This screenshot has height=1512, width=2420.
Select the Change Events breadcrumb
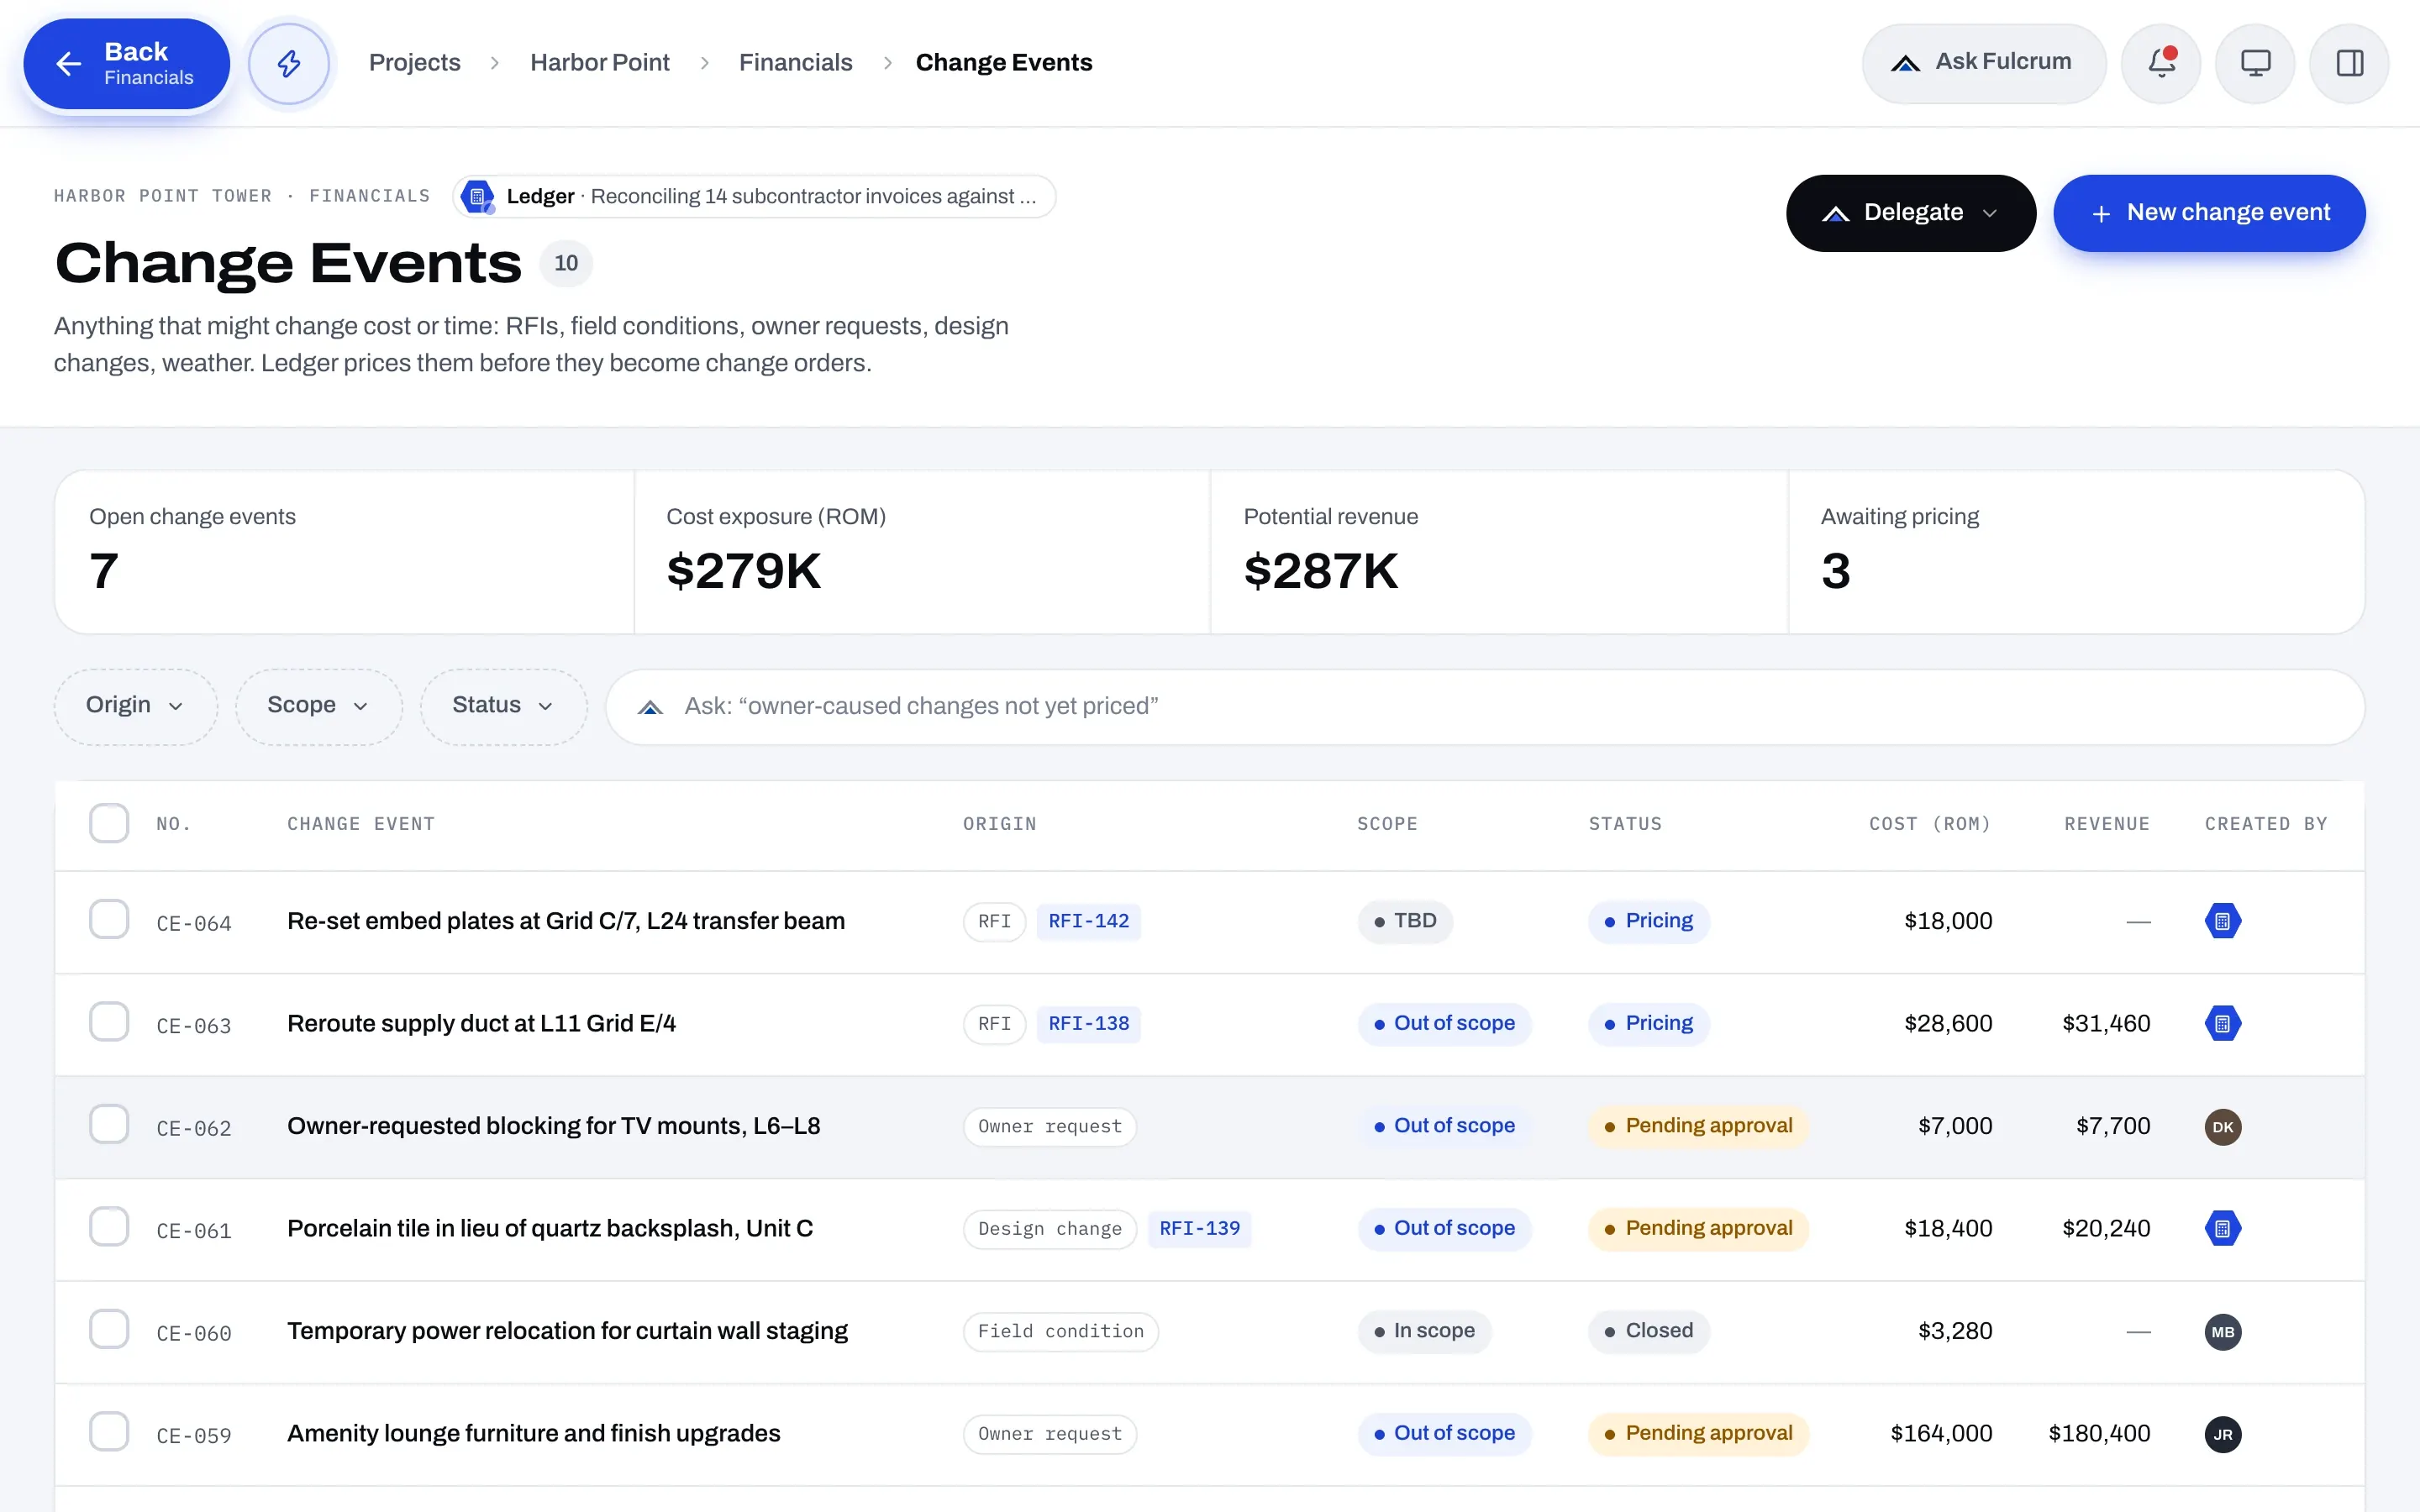[x=1004, y=63]
